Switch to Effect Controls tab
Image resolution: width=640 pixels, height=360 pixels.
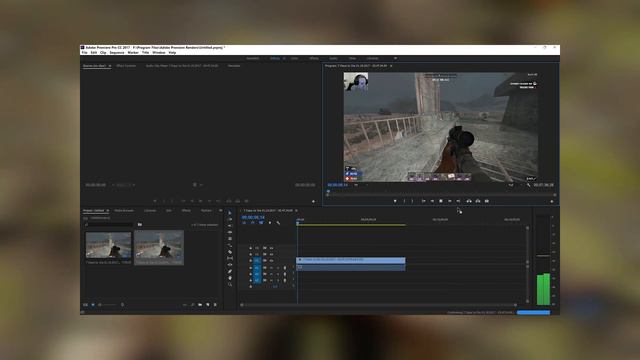pyautogui.click(x=126, y=66)
